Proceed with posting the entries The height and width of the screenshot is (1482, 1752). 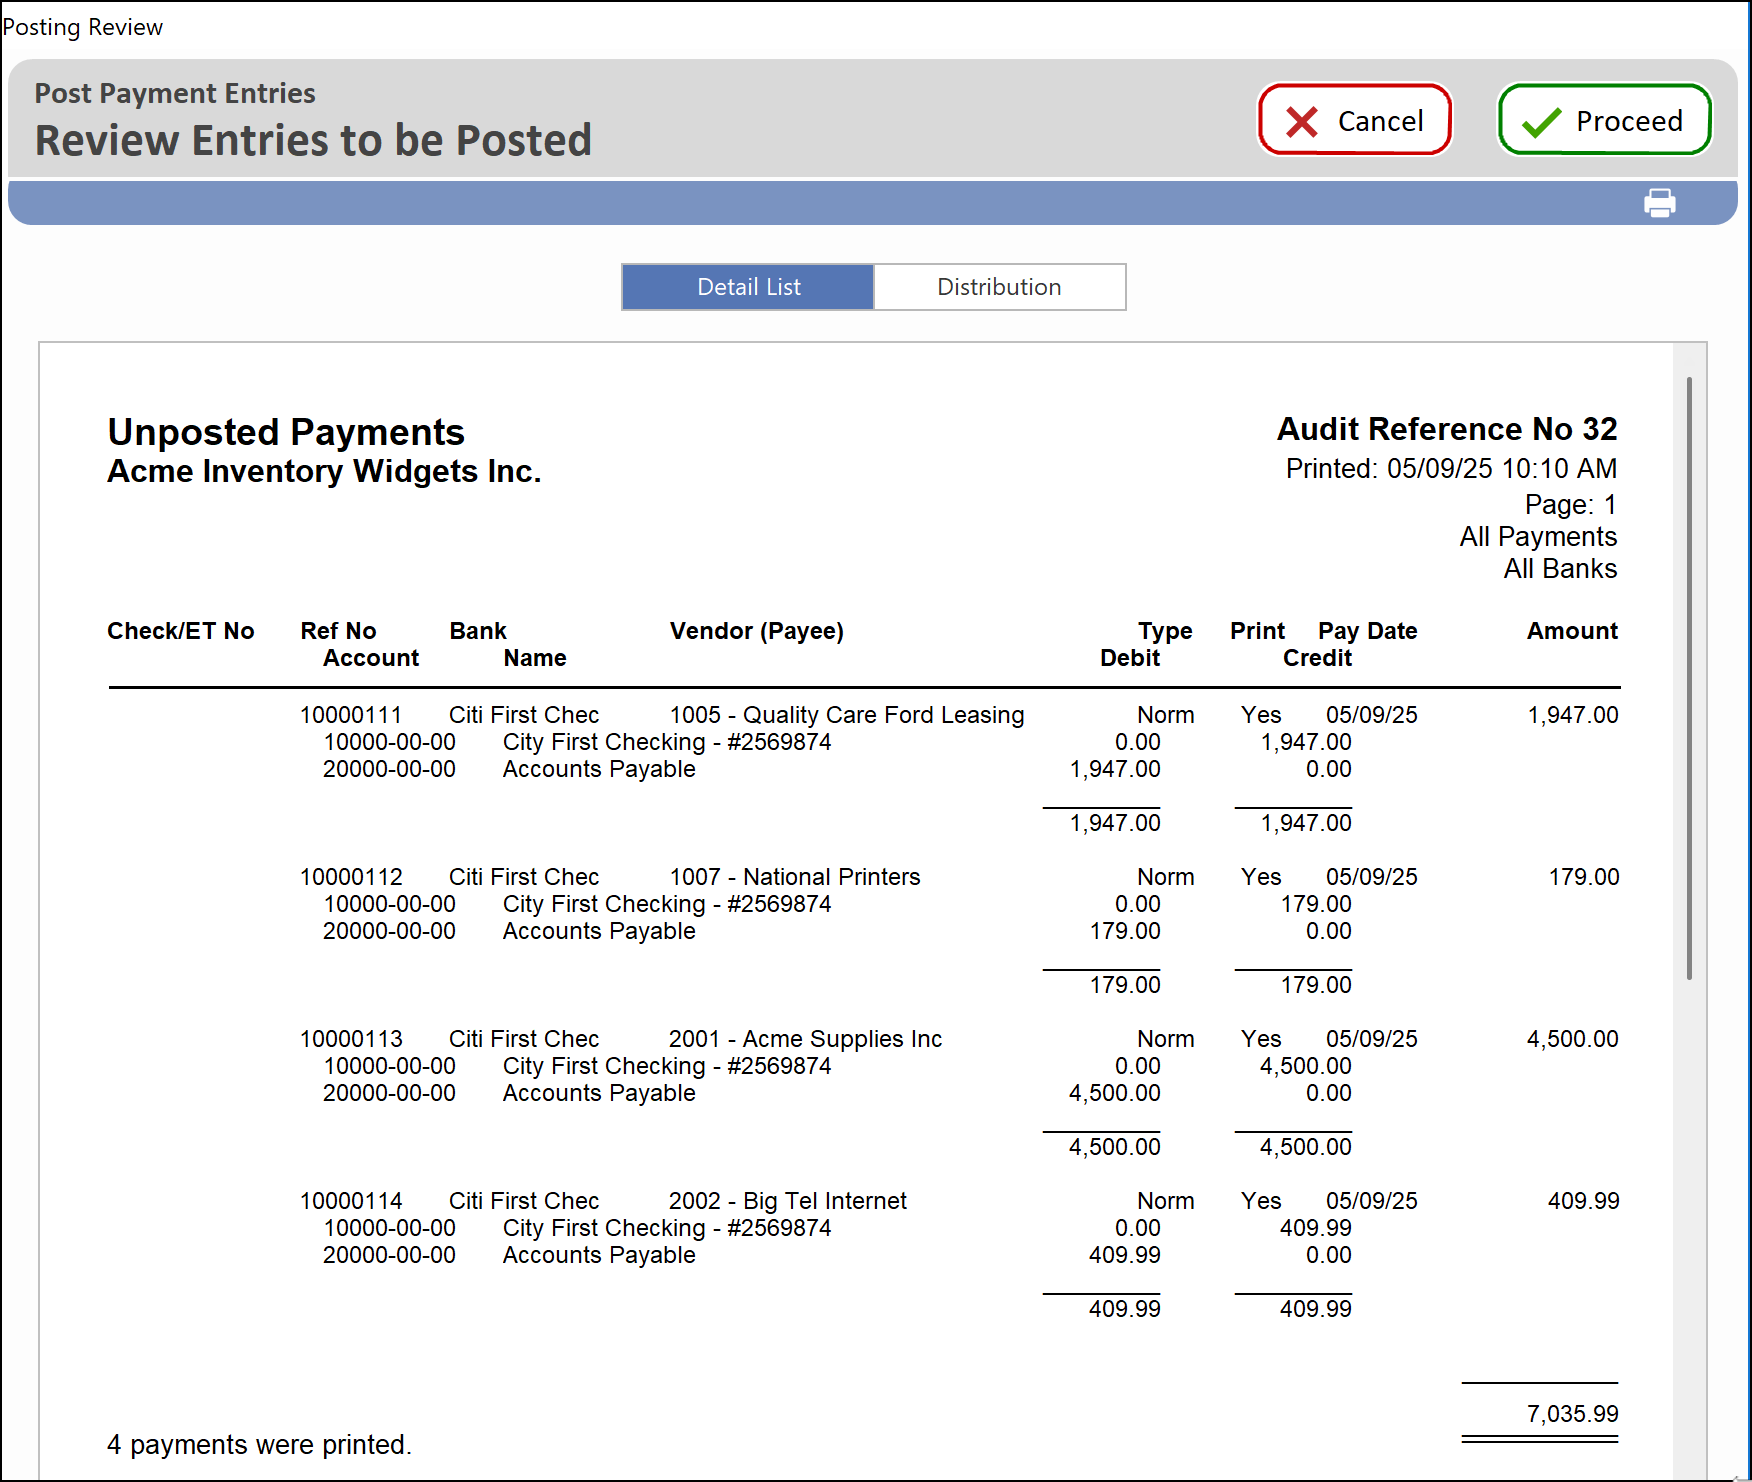[x=1604, y=120]
